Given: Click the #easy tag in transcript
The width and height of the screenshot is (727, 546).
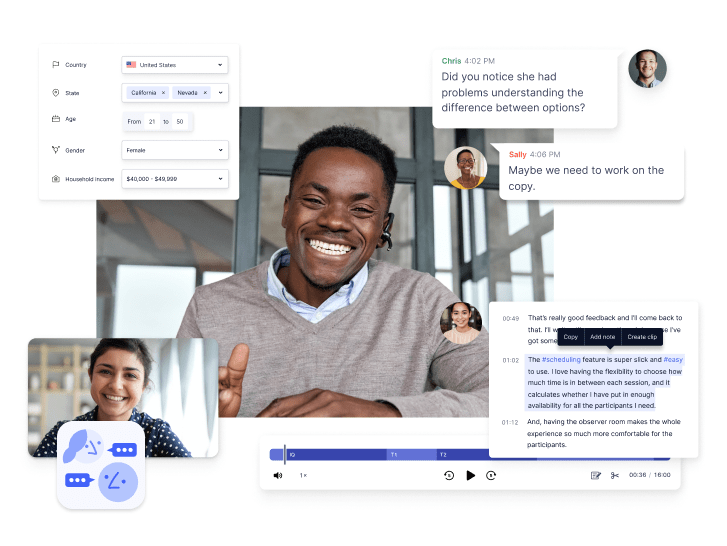Looking at the screenshot, I should 673,359.
